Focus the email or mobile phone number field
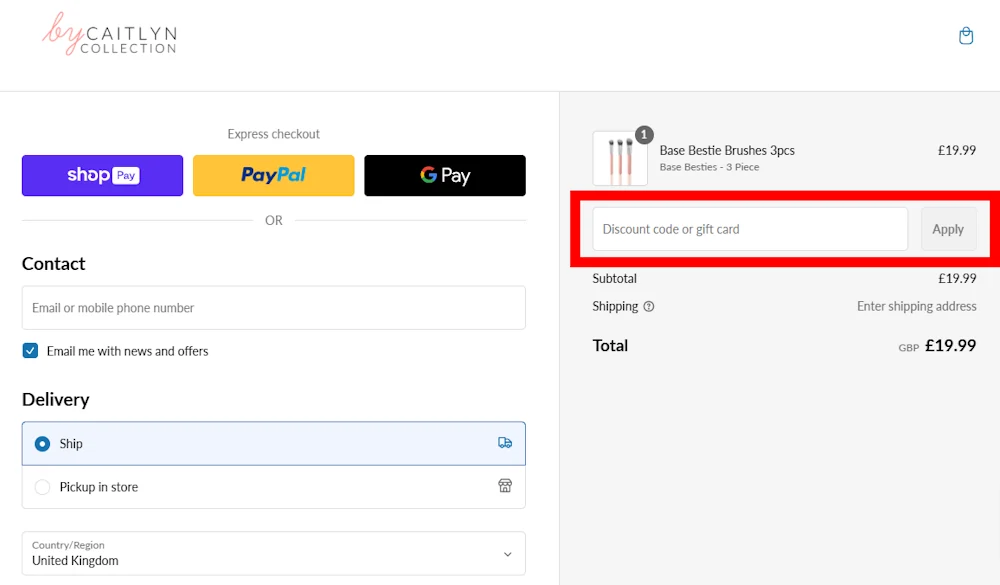The height and width of the screenshot is (585, 1000). 274,307
